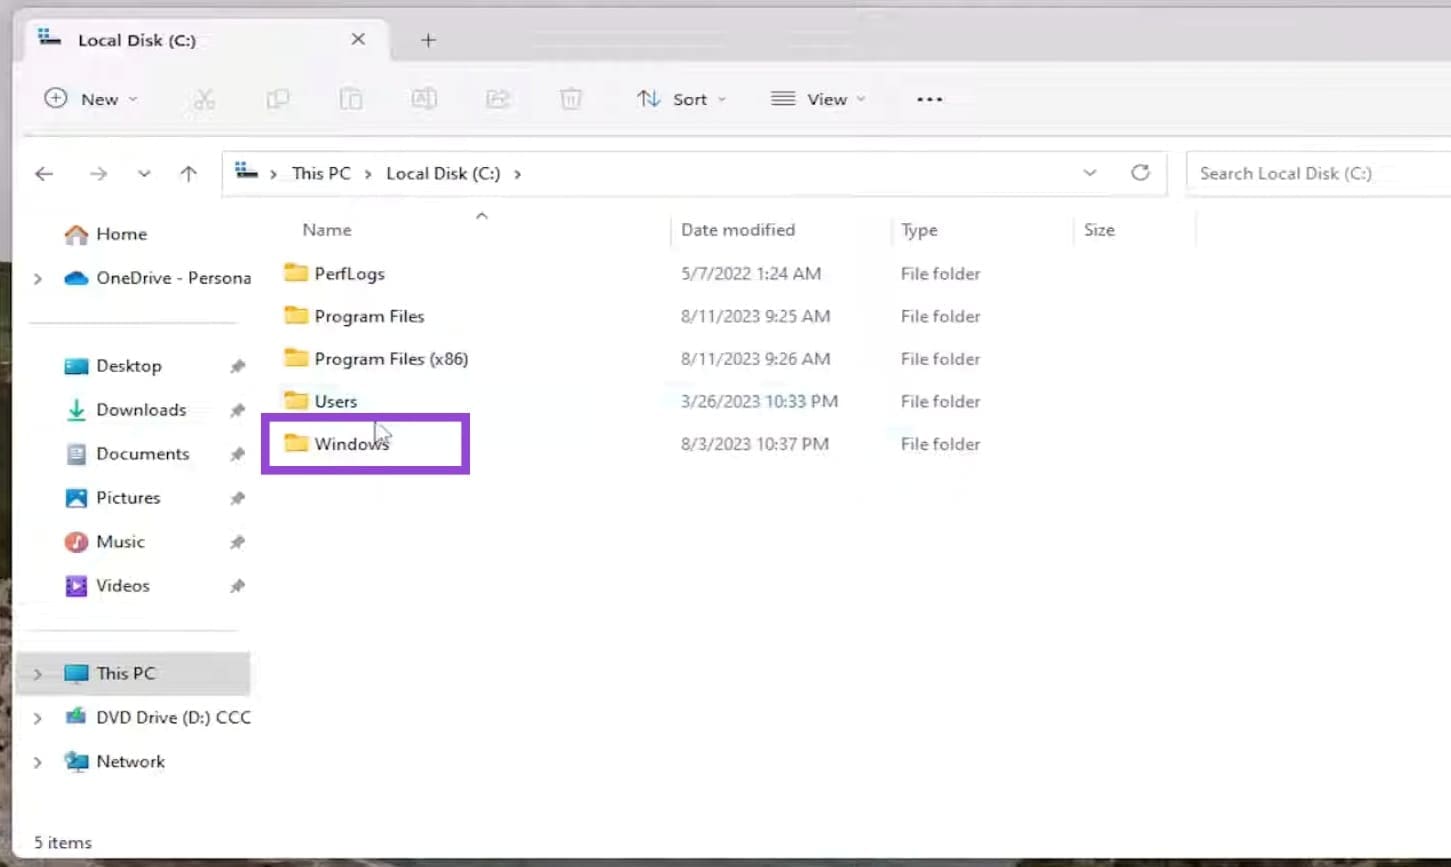The width and height of the screenshot is (1451, 867).
Task: Open a new Explorer tab with the plus button
Action: tap(428, 40)
